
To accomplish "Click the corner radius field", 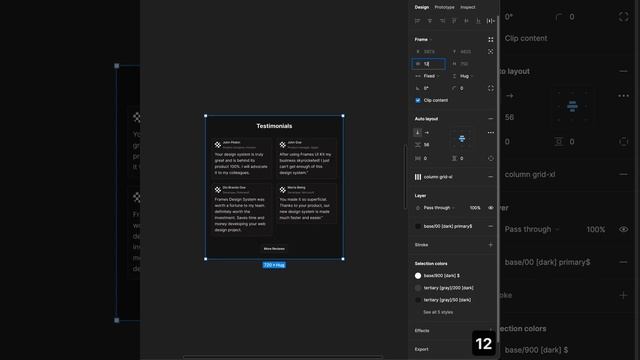I will pyautogui.click(x=465, y=89).
